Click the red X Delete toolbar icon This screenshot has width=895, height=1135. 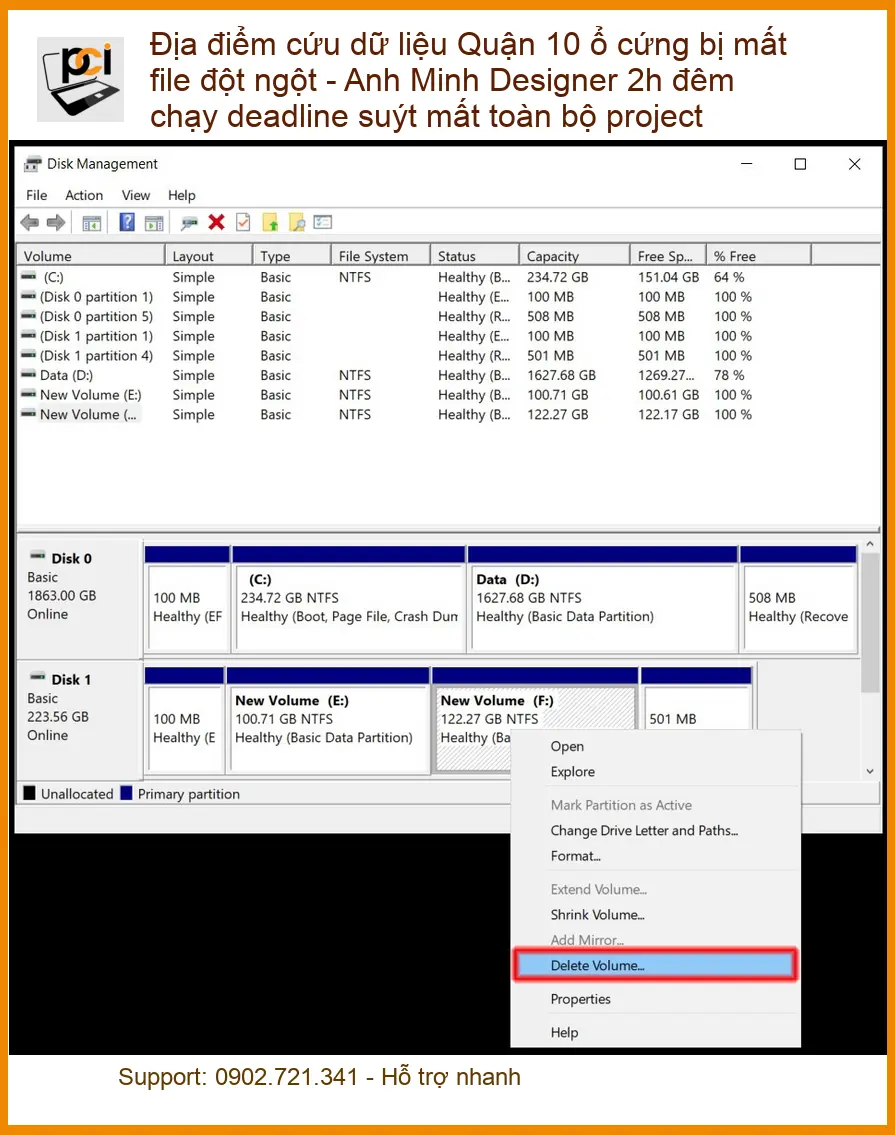(216, 222)
